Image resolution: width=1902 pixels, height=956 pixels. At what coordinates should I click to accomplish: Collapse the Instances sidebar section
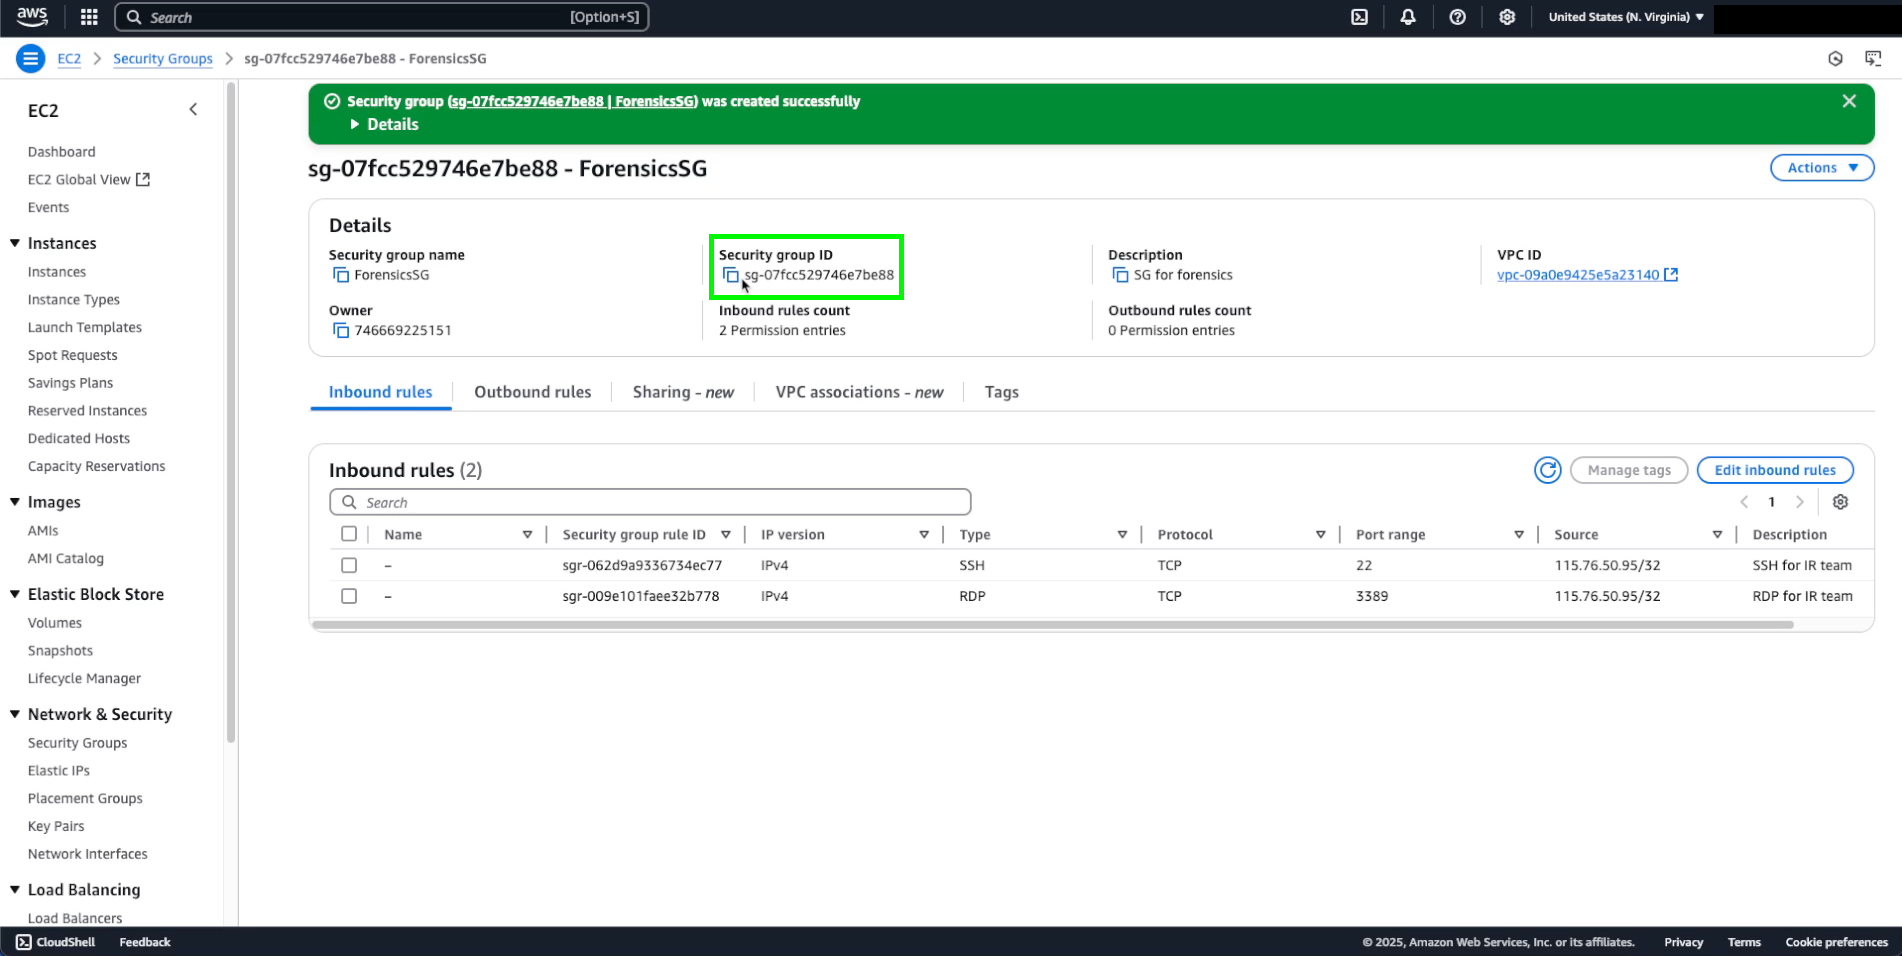[15, 243]
